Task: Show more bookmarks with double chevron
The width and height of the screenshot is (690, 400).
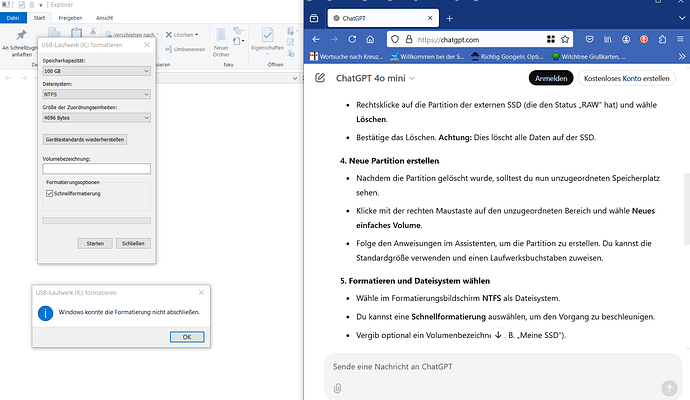Action: pos(682,56)
